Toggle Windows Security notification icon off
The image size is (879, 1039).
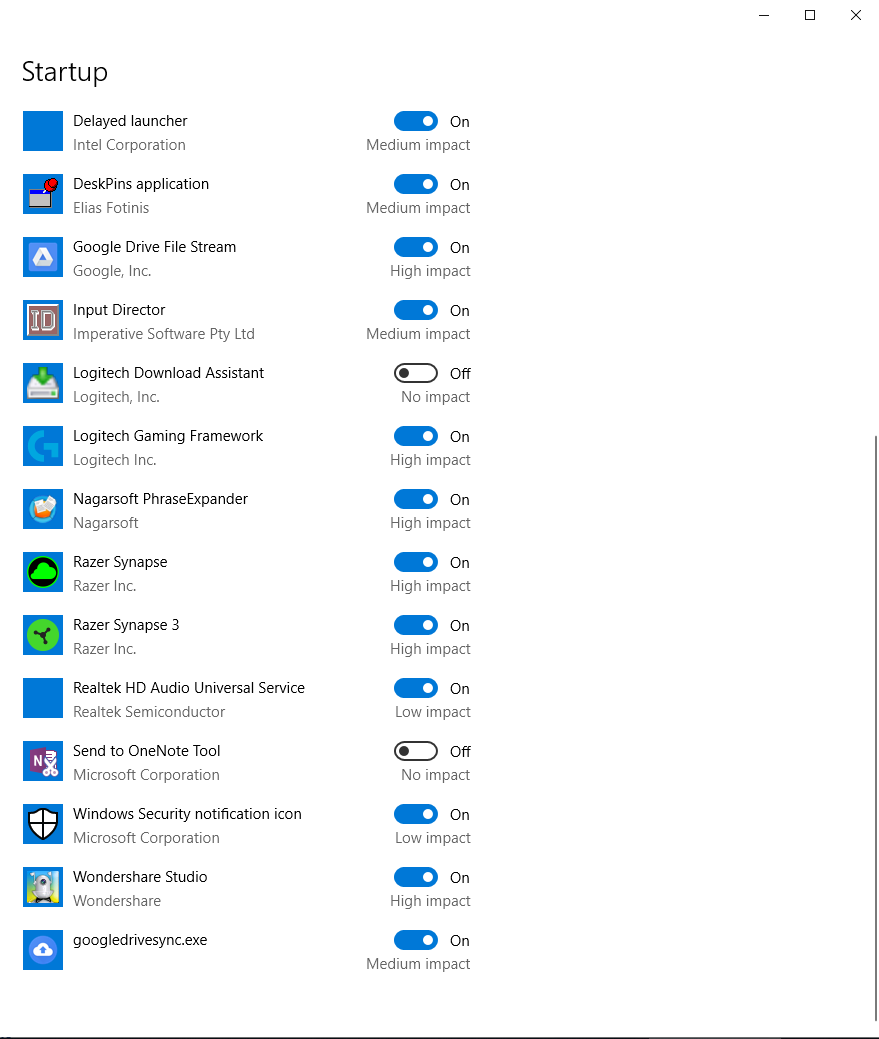pos(416,814)
